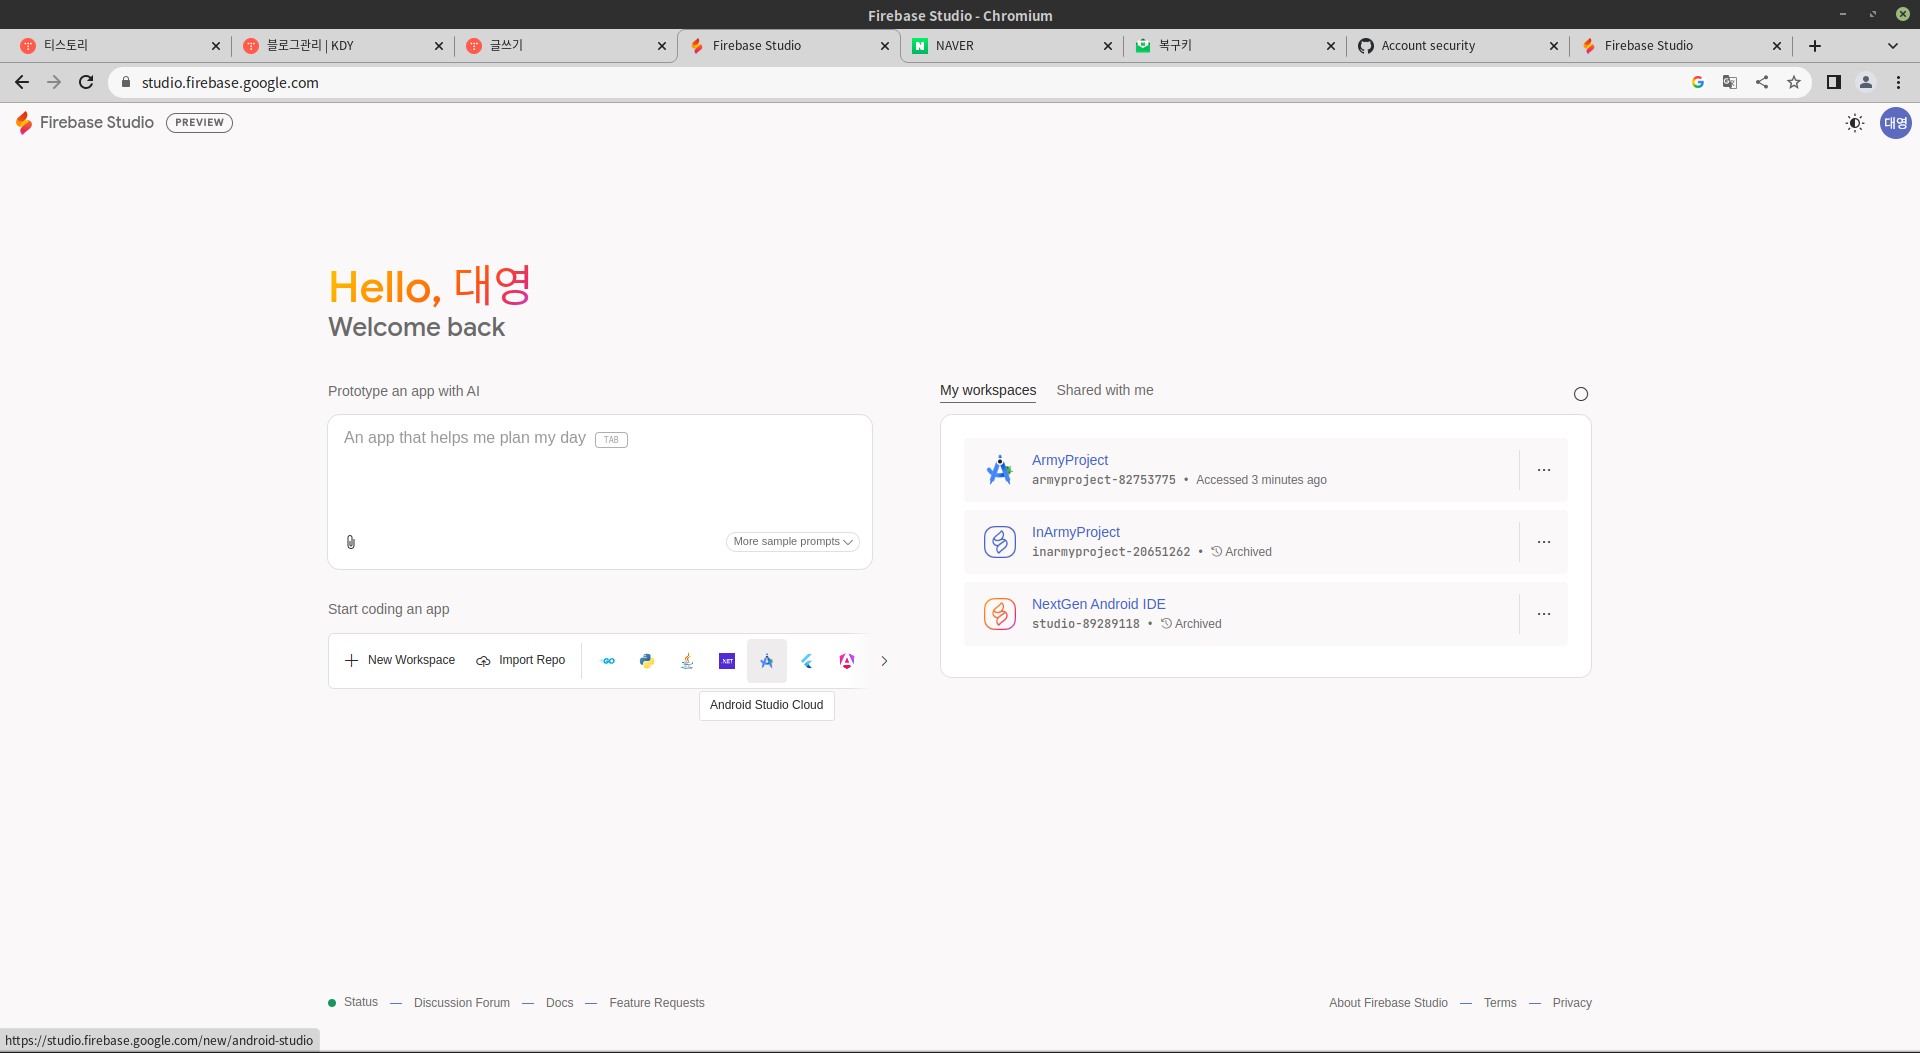The height and width of the screenshot is (1053, 1920).
Task: Click the NextGen Android IDE orange icon
Action: (1000, 614)
